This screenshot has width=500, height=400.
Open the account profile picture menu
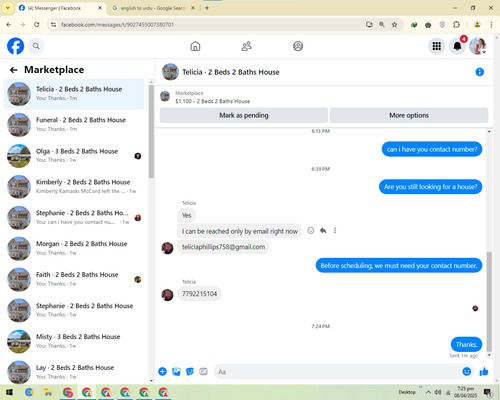[x=478, y=46]
